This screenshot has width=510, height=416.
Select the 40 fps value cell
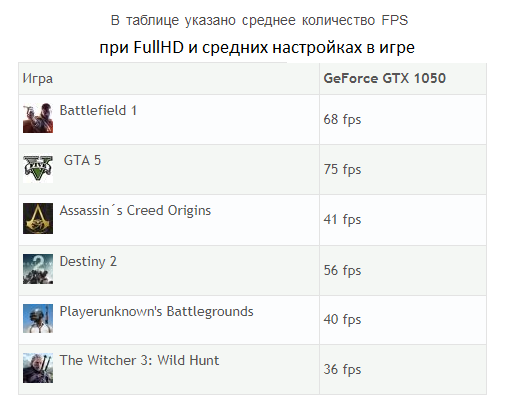pyautogui.click(x=403, y=320)
